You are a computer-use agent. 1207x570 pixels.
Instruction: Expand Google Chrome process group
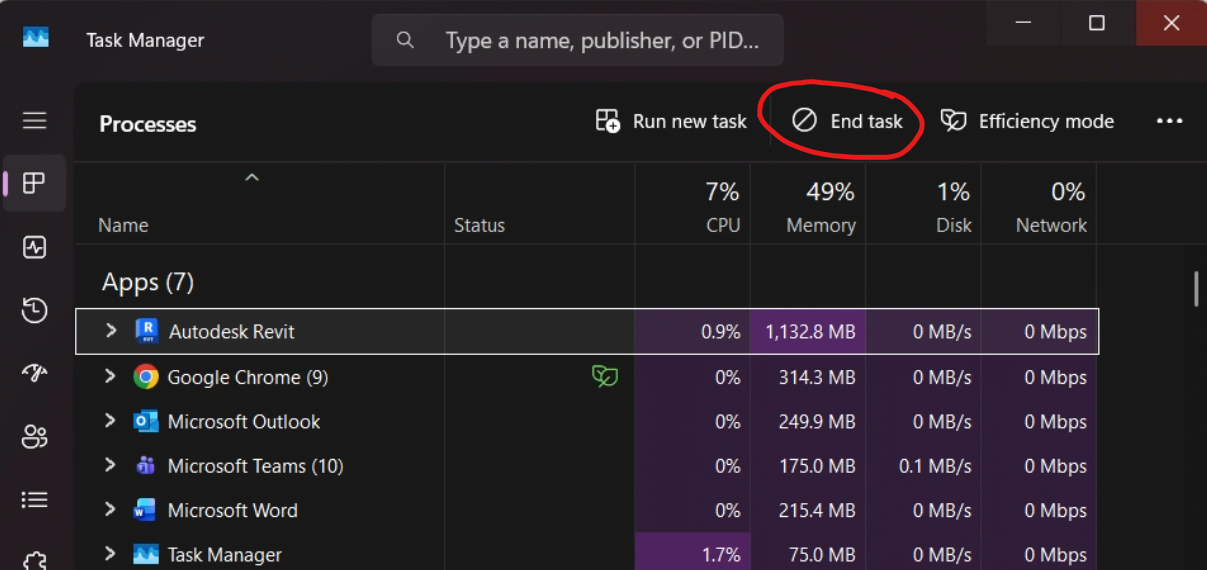click(x=111, y=377)
